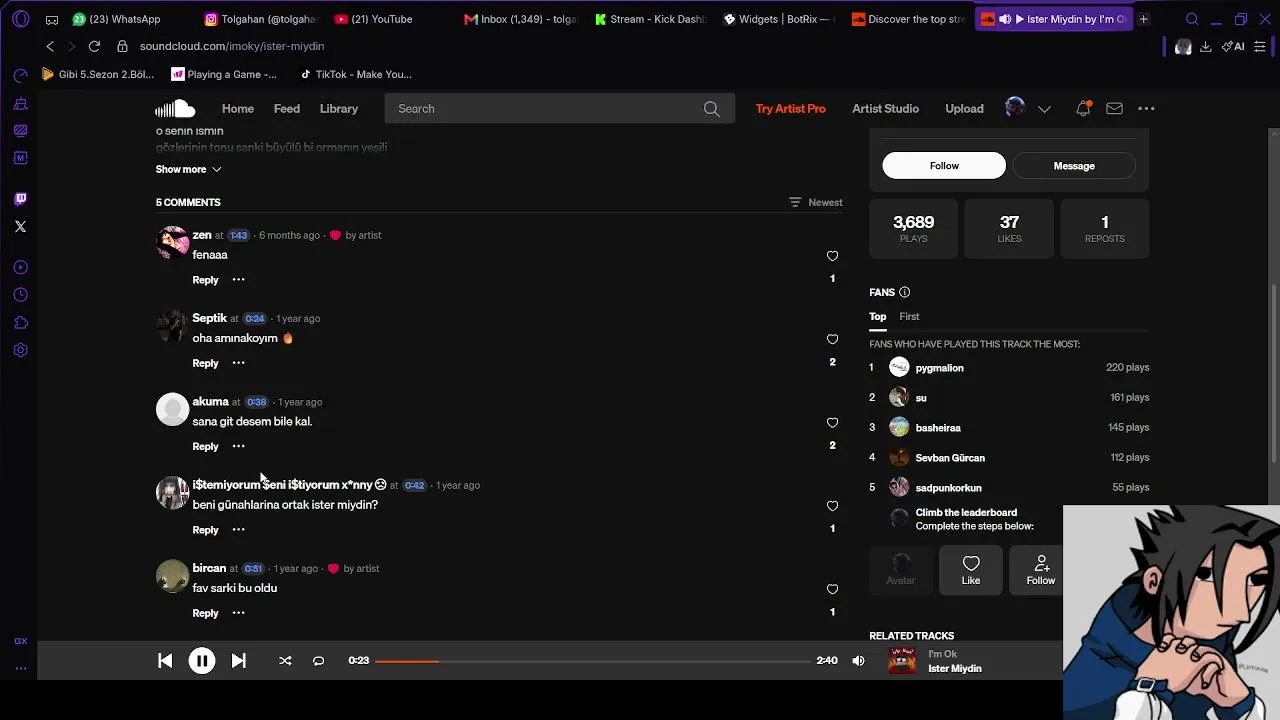
Task: Like Septik's comment
Action: [x=832, y=339]
